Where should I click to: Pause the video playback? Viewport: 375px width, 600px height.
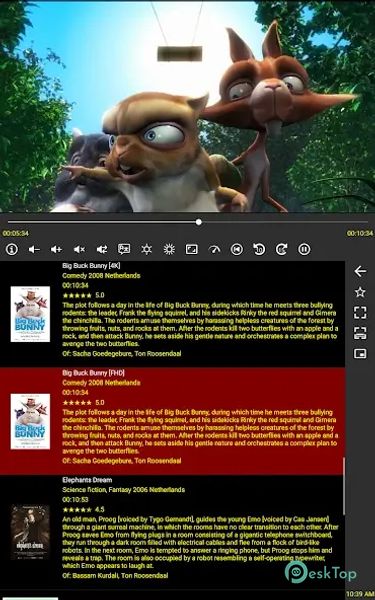304,249
